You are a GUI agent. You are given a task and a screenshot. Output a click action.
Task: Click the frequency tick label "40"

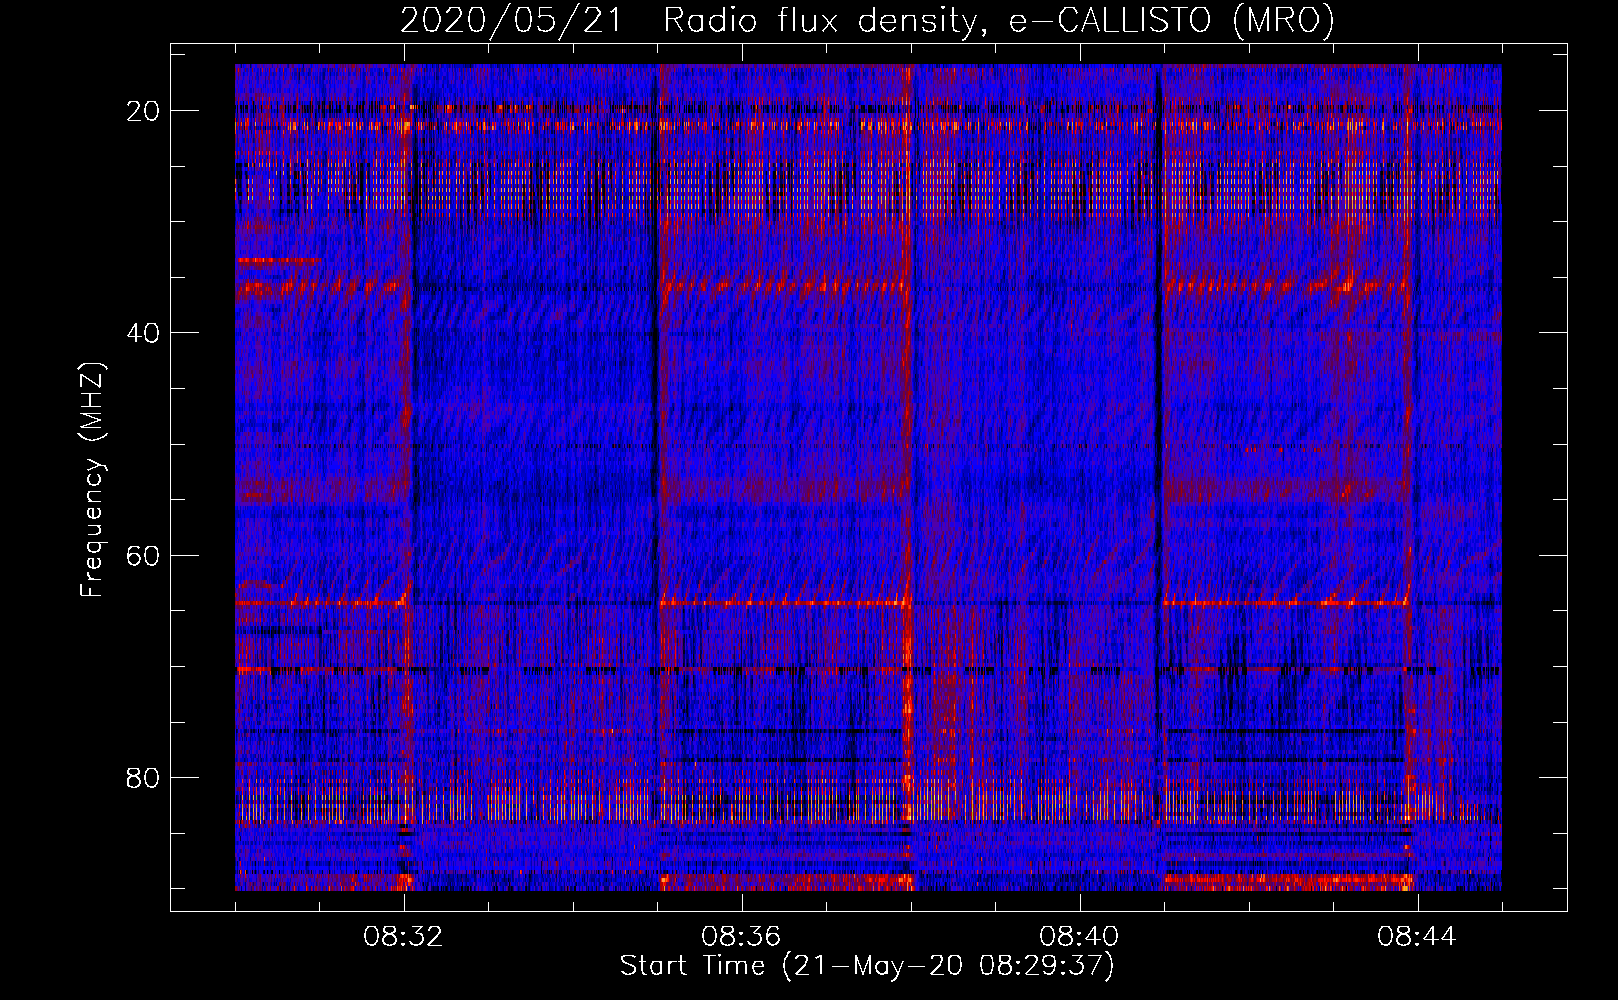143,333
